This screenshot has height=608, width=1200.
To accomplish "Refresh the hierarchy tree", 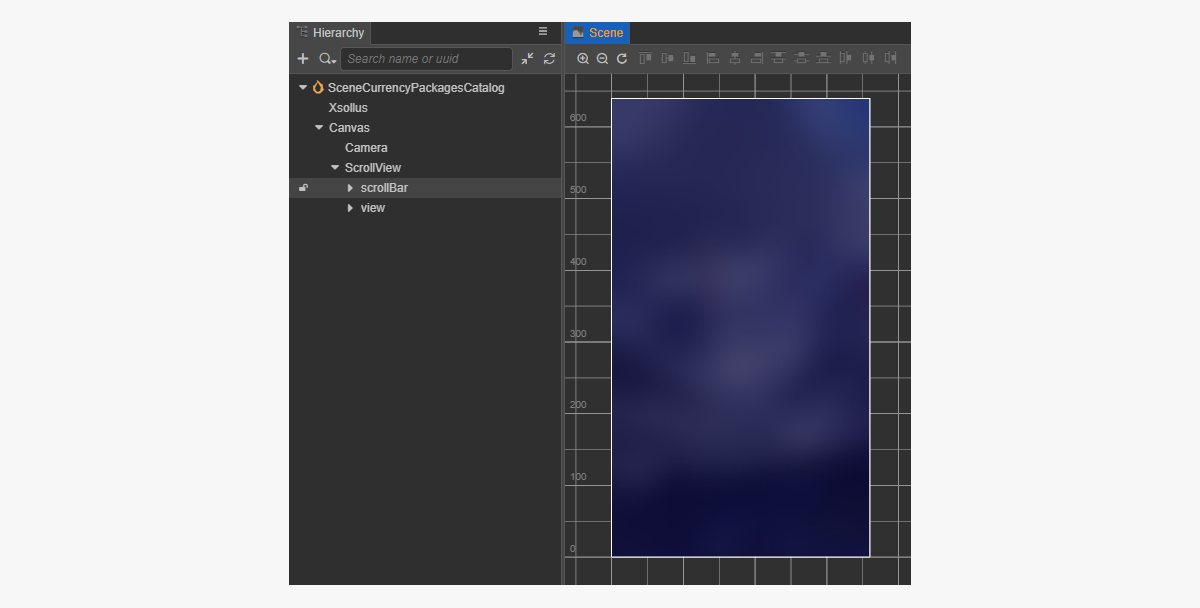I will coord(549,59).
